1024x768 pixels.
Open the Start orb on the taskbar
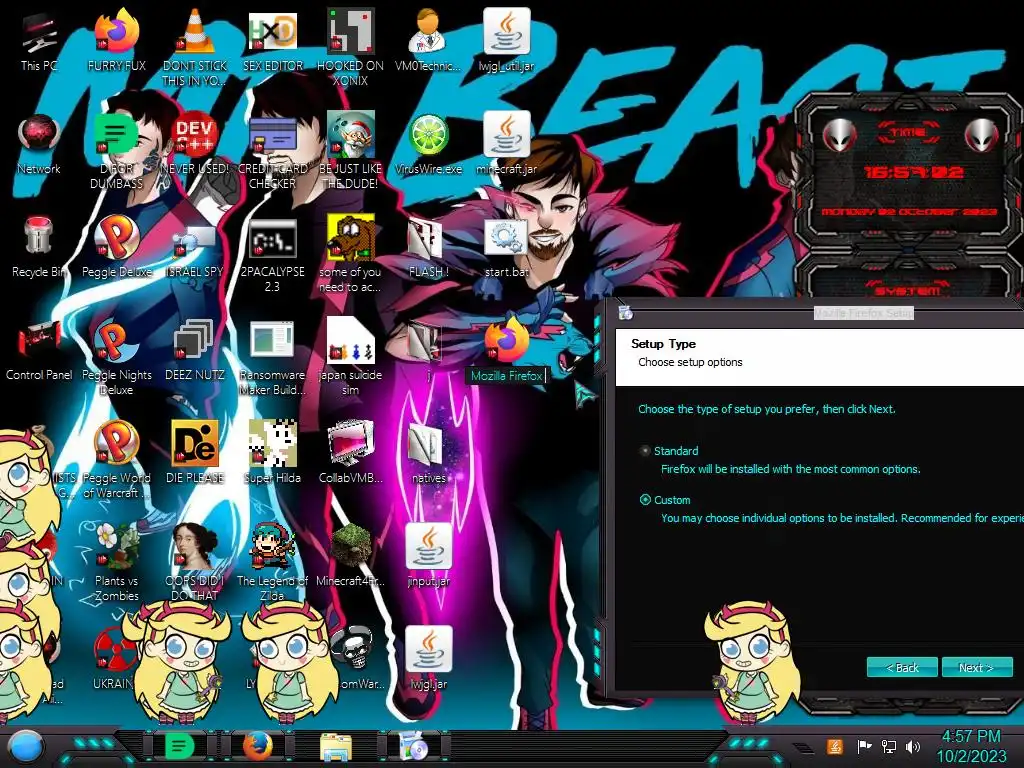pos(26,747)
